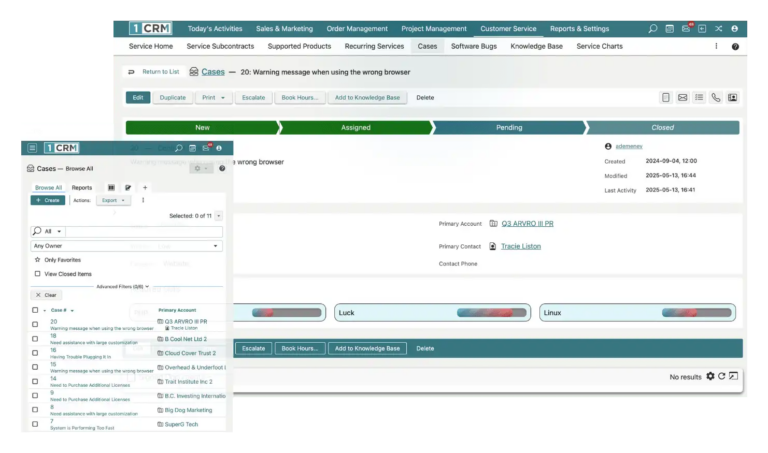This screenshot has width=768, height=453.
Task: Select checkbox for case 15
Action: (x=35, y=367)
